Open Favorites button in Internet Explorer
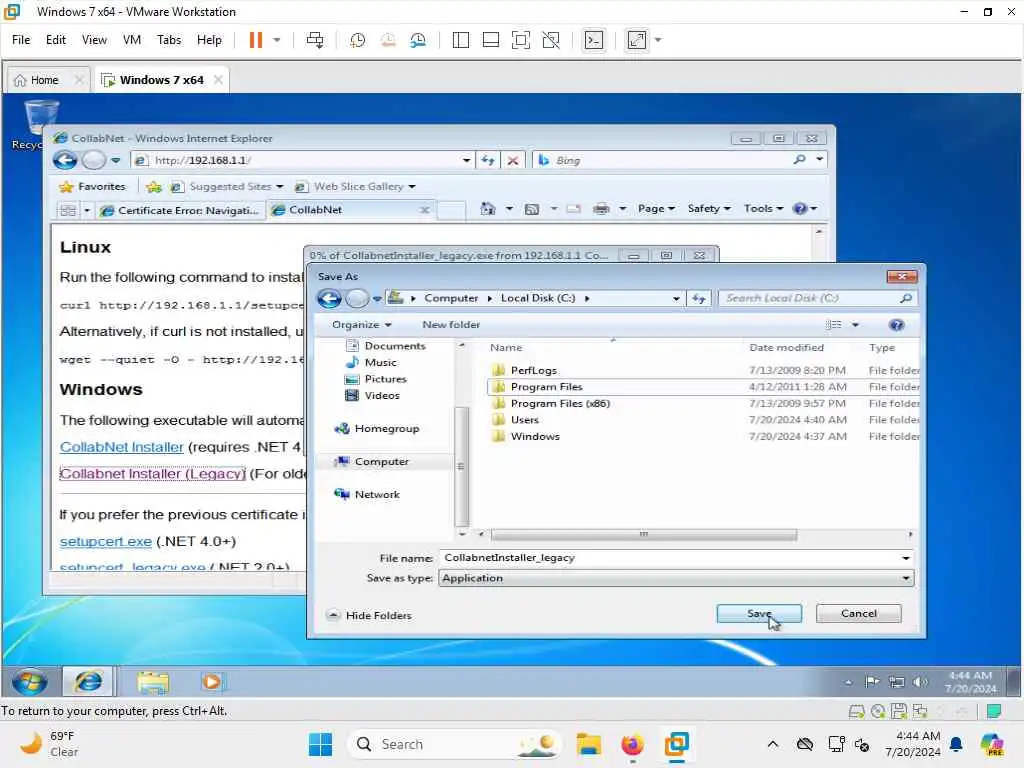 [92, 187]
